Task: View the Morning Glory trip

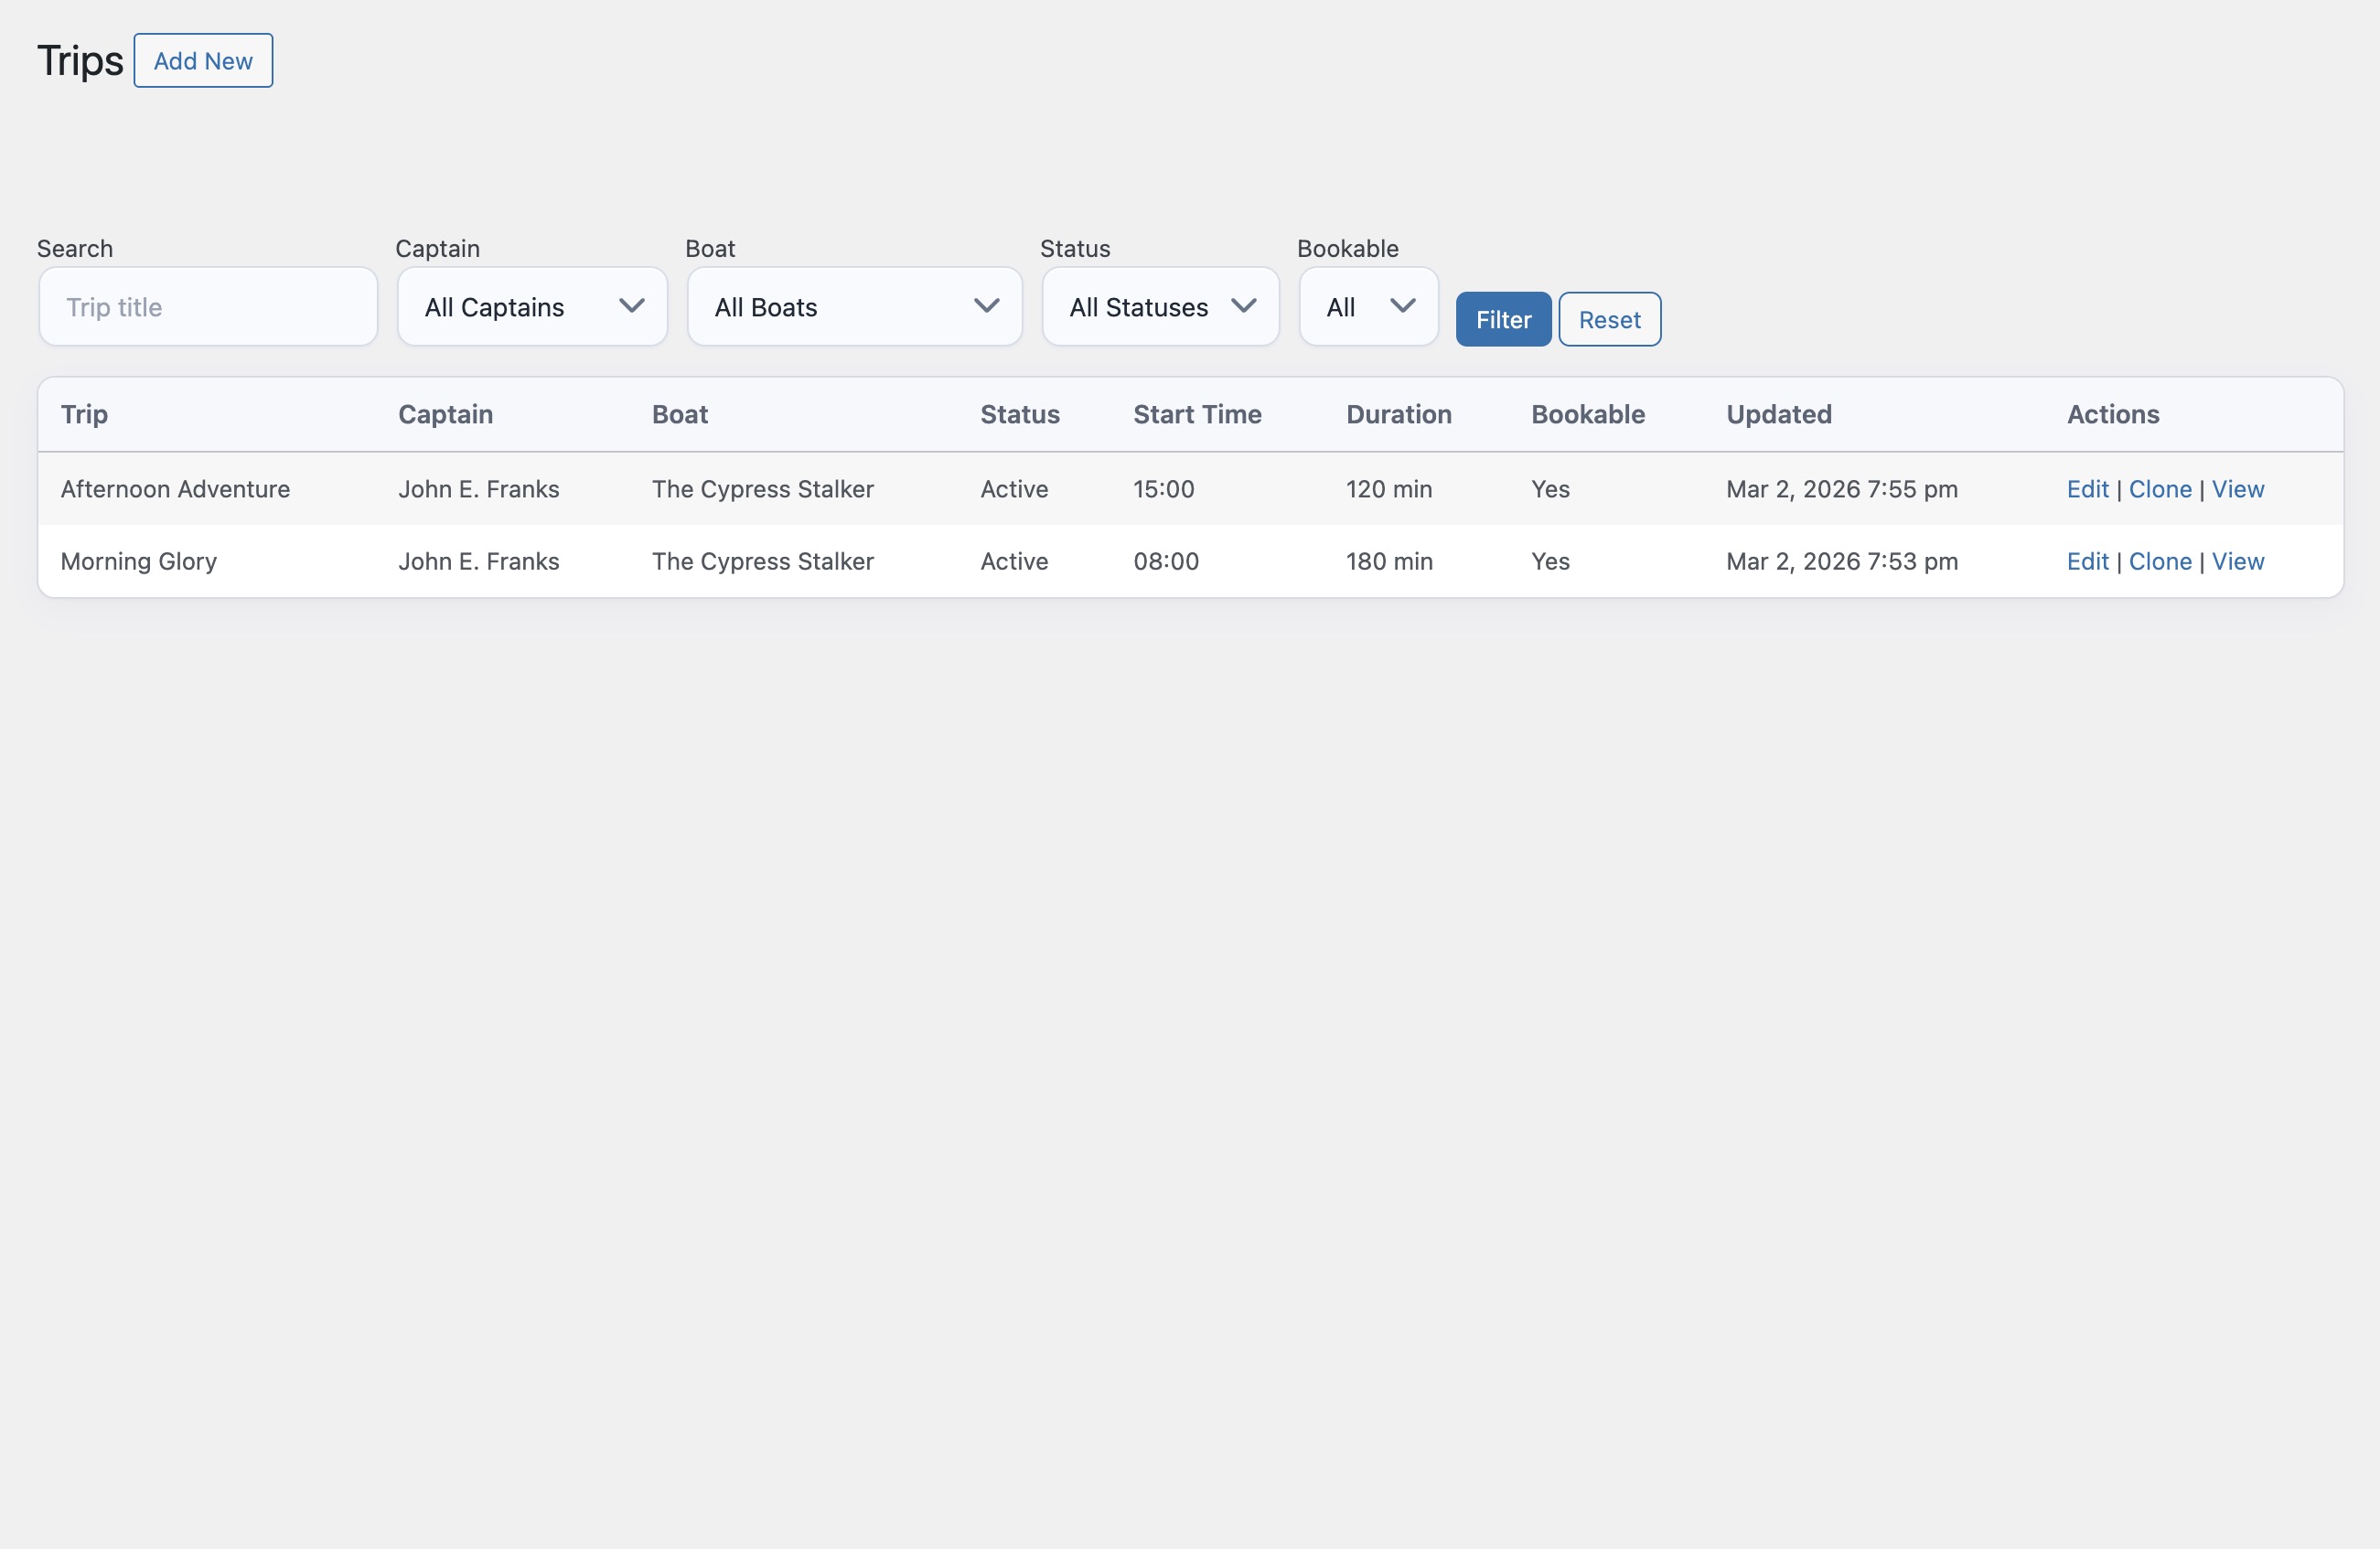Action: (x=2238, y=561)
